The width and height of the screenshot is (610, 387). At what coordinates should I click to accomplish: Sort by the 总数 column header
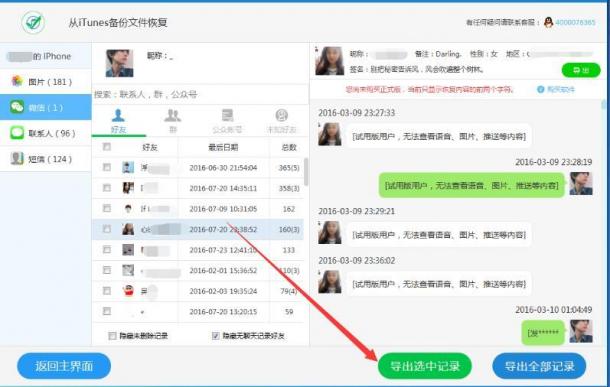289,147
